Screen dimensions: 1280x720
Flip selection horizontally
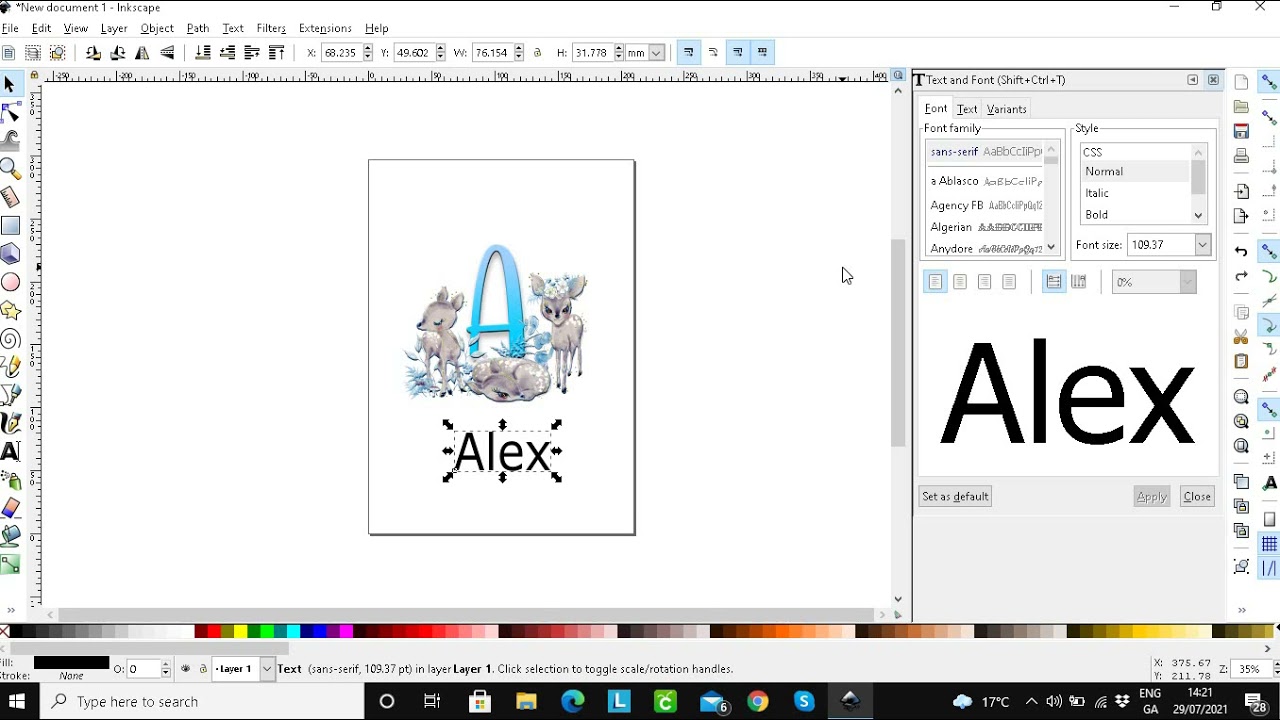tap(142, 53)
